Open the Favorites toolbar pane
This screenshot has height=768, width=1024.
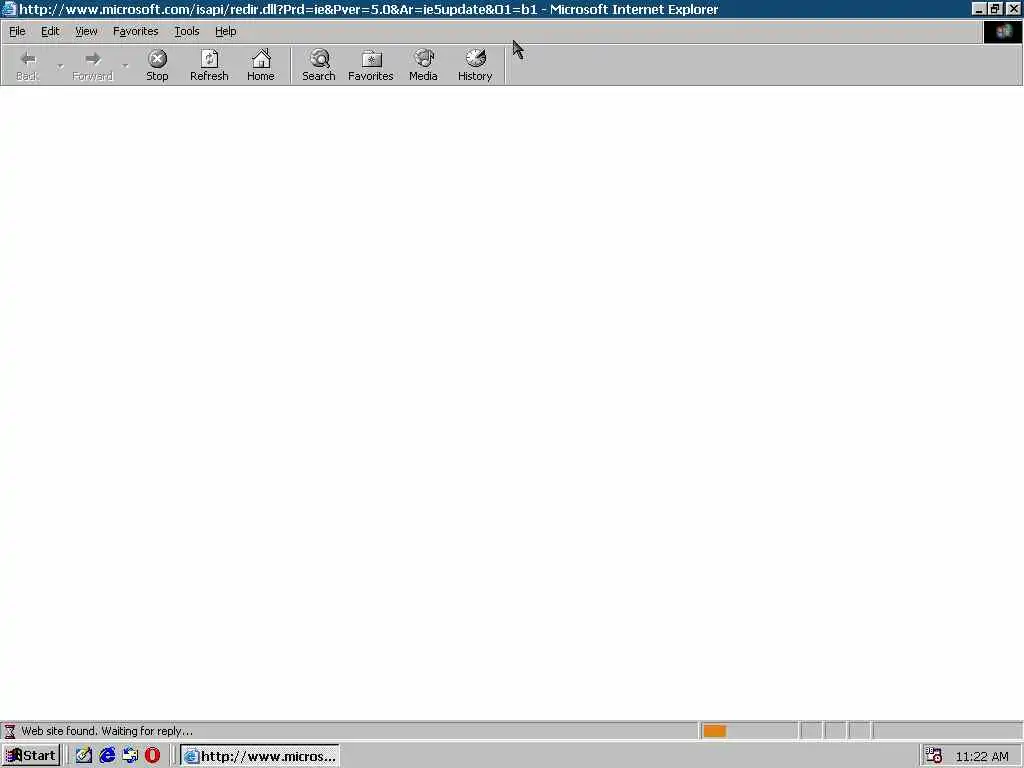click(371, 65)
